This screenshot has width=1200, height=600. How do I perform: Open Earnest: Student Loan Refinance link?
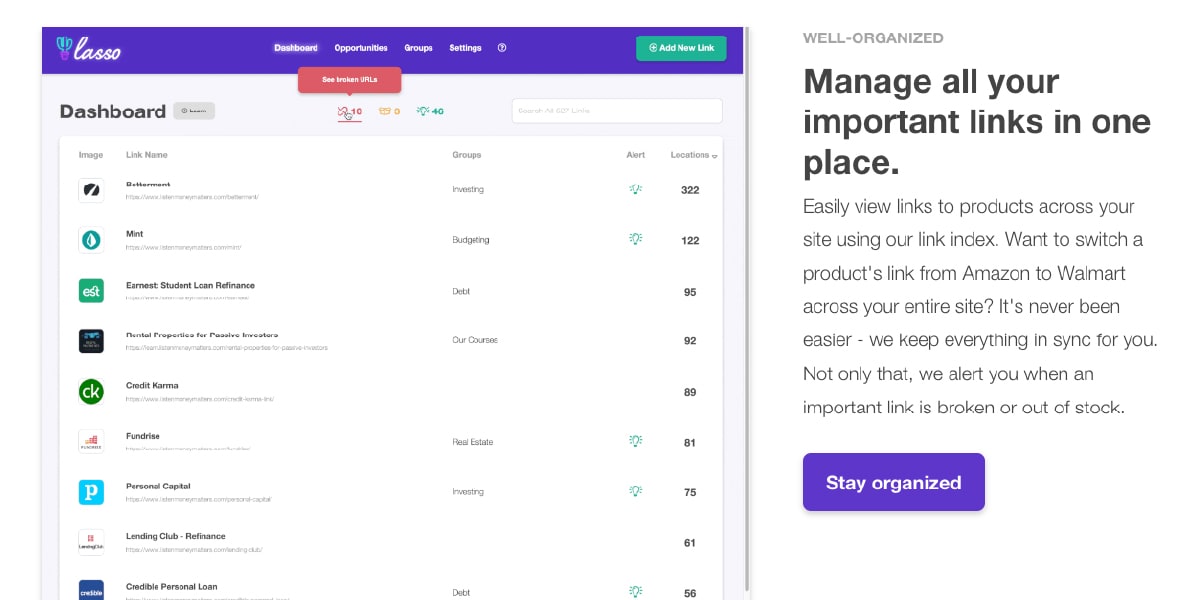point(190,285)
